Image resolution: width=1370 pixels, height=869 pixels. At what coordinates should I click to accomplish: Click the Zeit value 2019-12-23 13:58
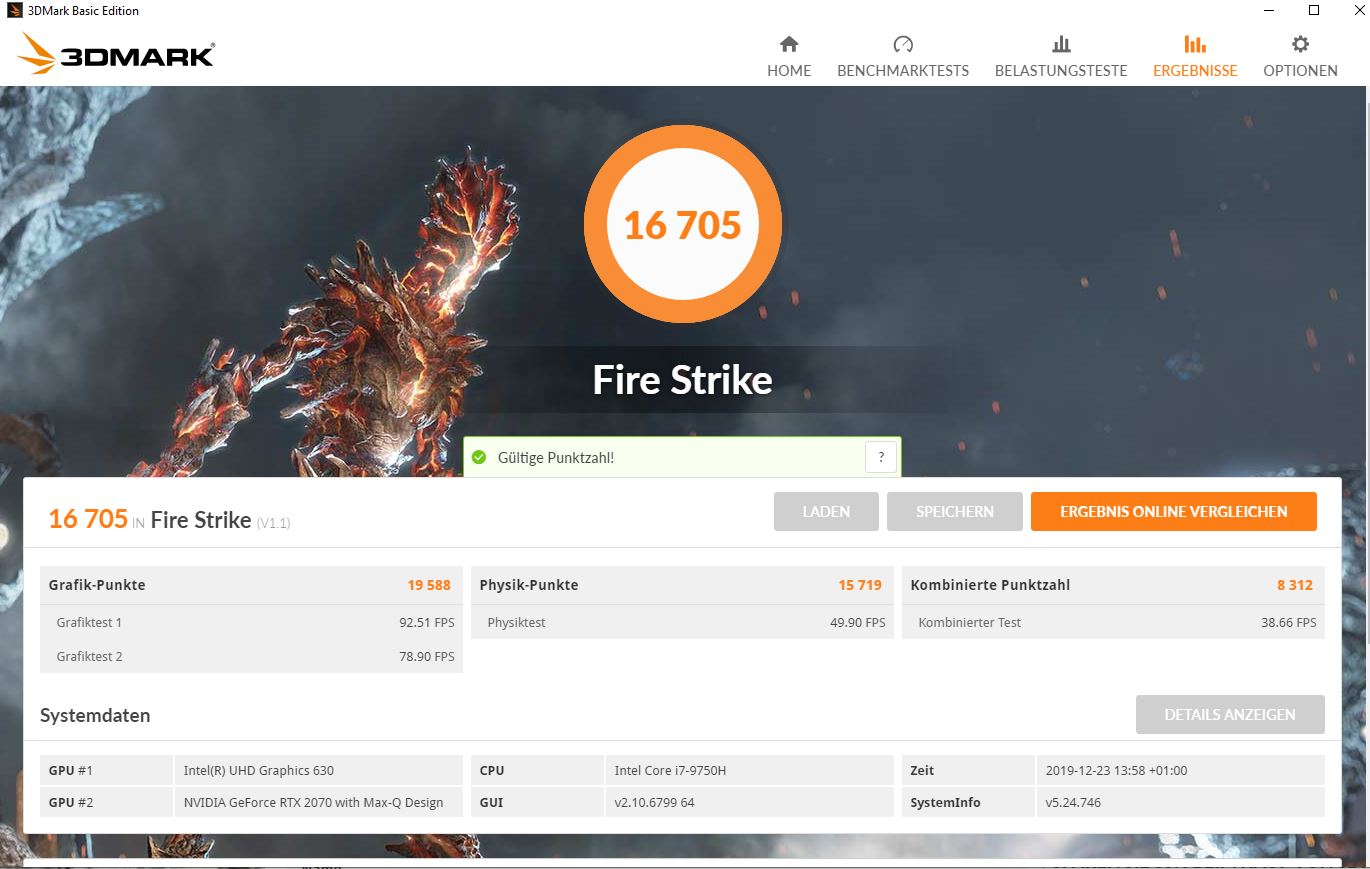(x=1116, y=770)
